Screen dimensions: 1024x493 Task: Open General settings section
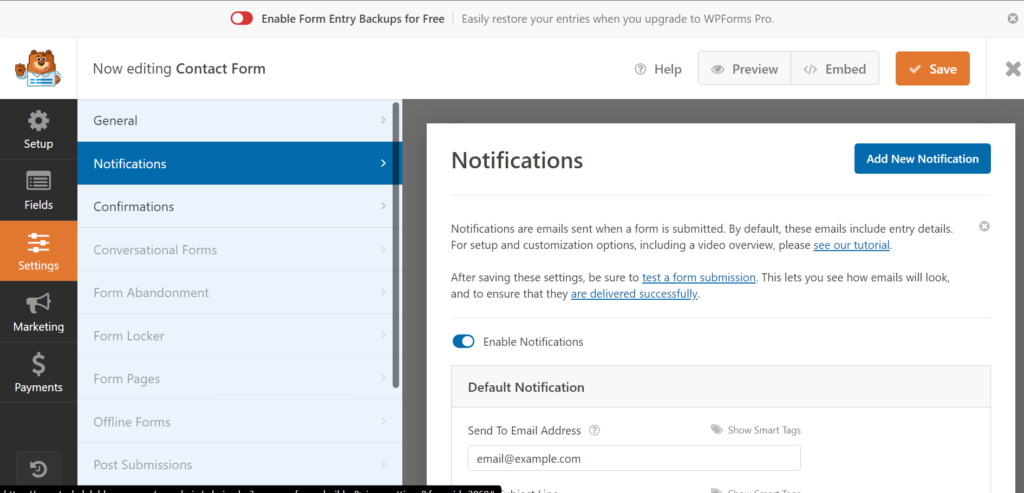click(x=240, y=120)
